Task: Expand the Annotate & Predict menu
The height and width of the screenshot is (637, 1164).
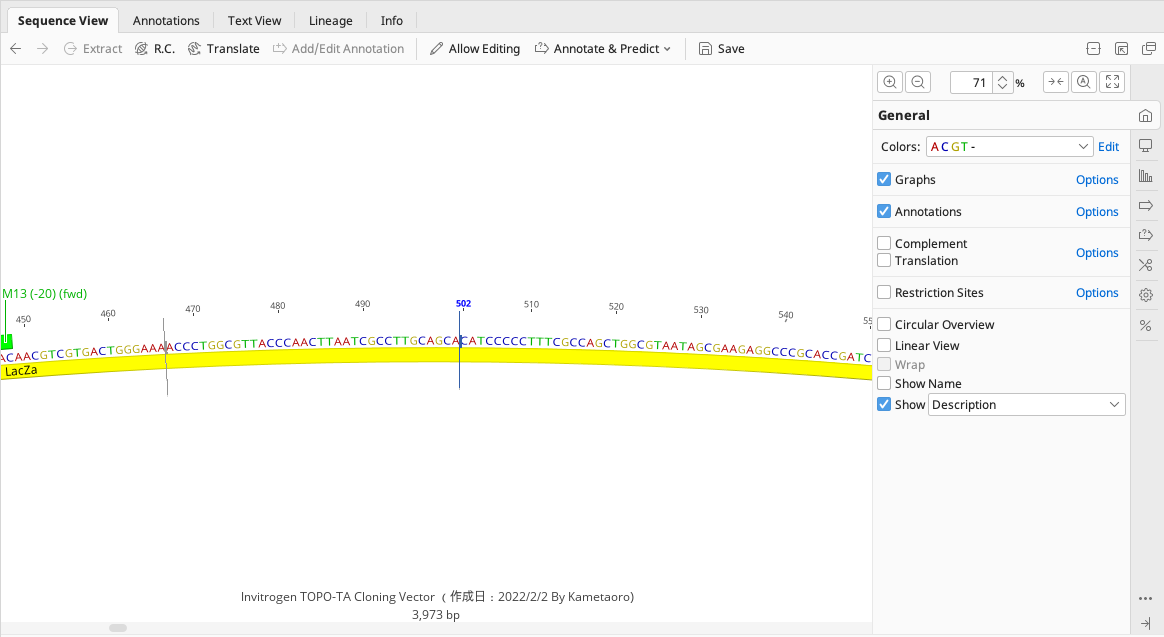Action: (603, 48)
